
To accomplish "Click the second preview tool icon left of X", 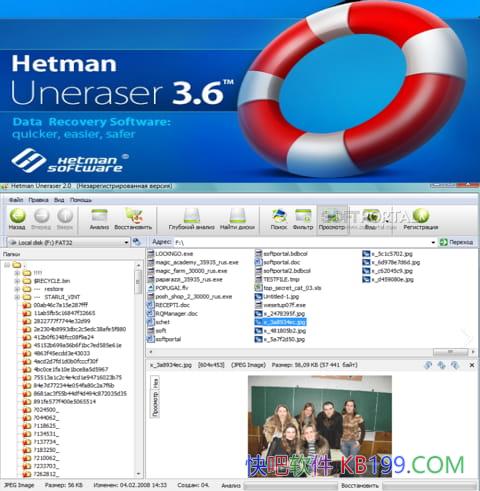I will coord(442,365).
